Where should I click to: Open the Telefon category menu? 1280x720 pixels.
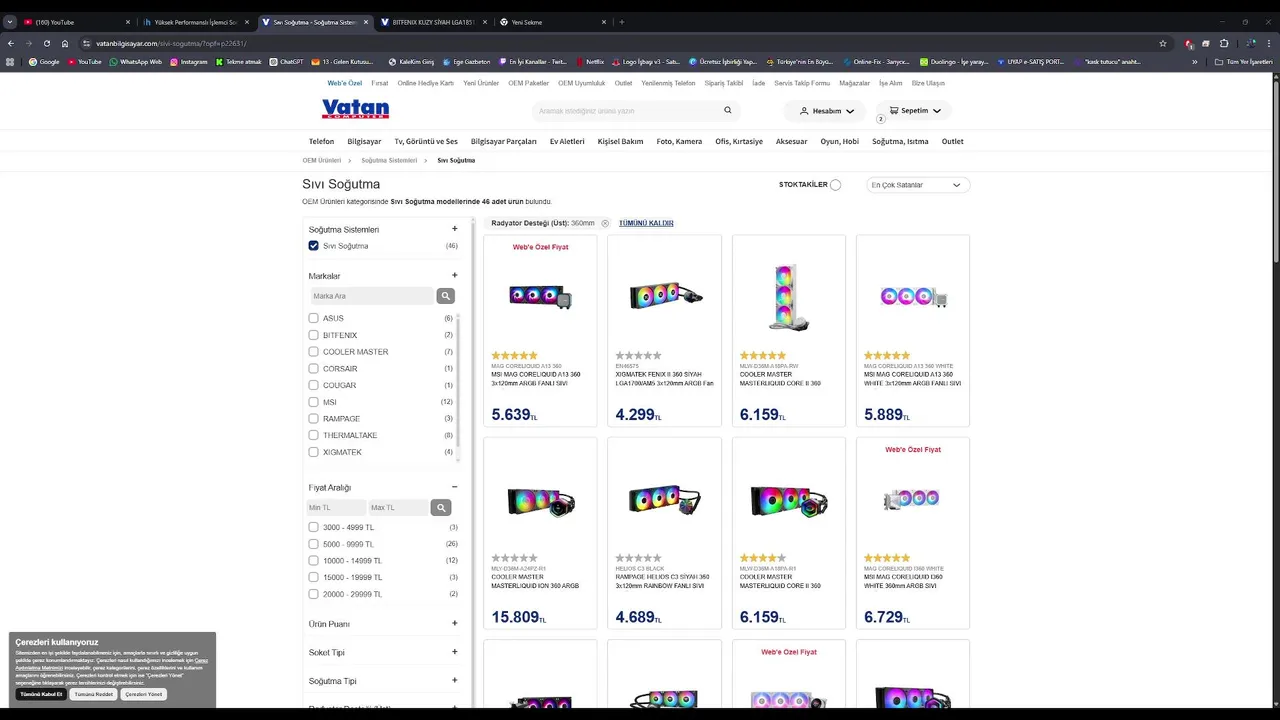point(321,141)
